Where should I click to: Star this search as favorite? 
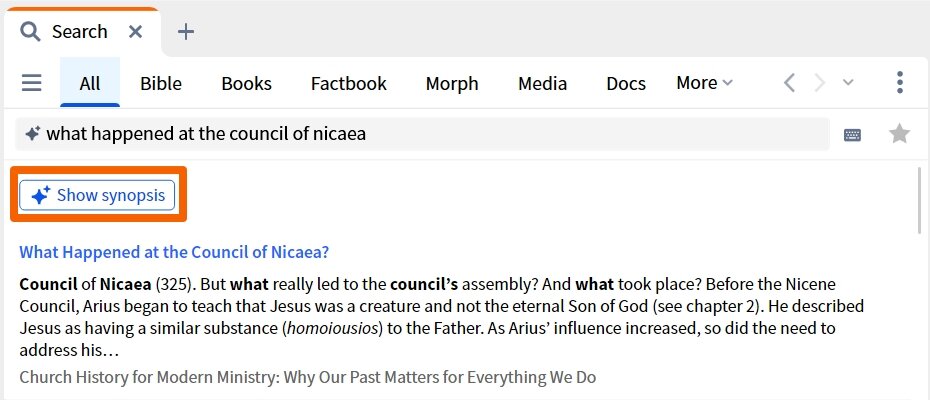900,133
